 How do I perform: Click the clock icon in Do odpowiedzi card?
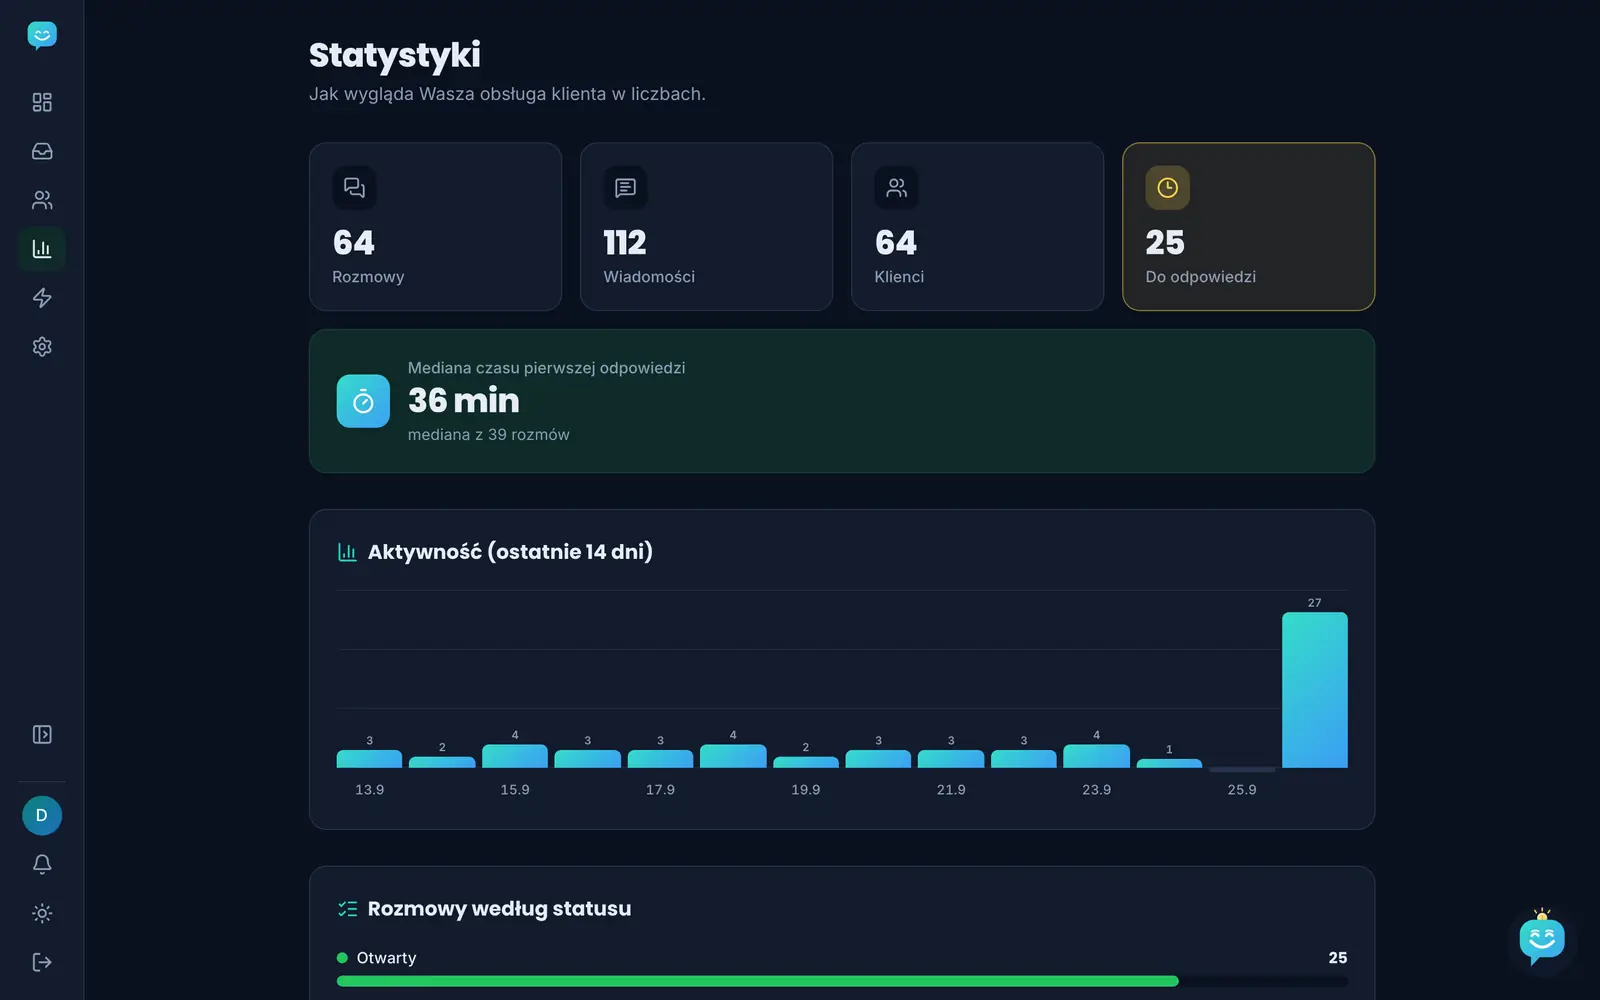[1167, 188]
